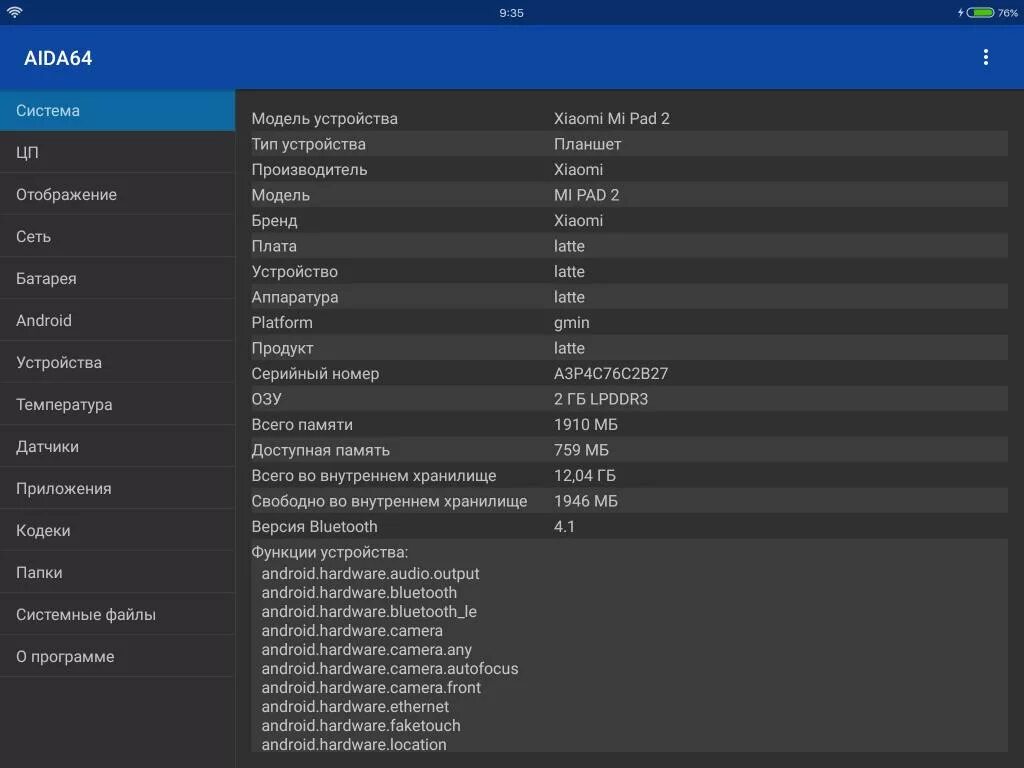This screenshot has height=768, width=1024.
Task: Tap the Бренд label
Action: point(274,221)
